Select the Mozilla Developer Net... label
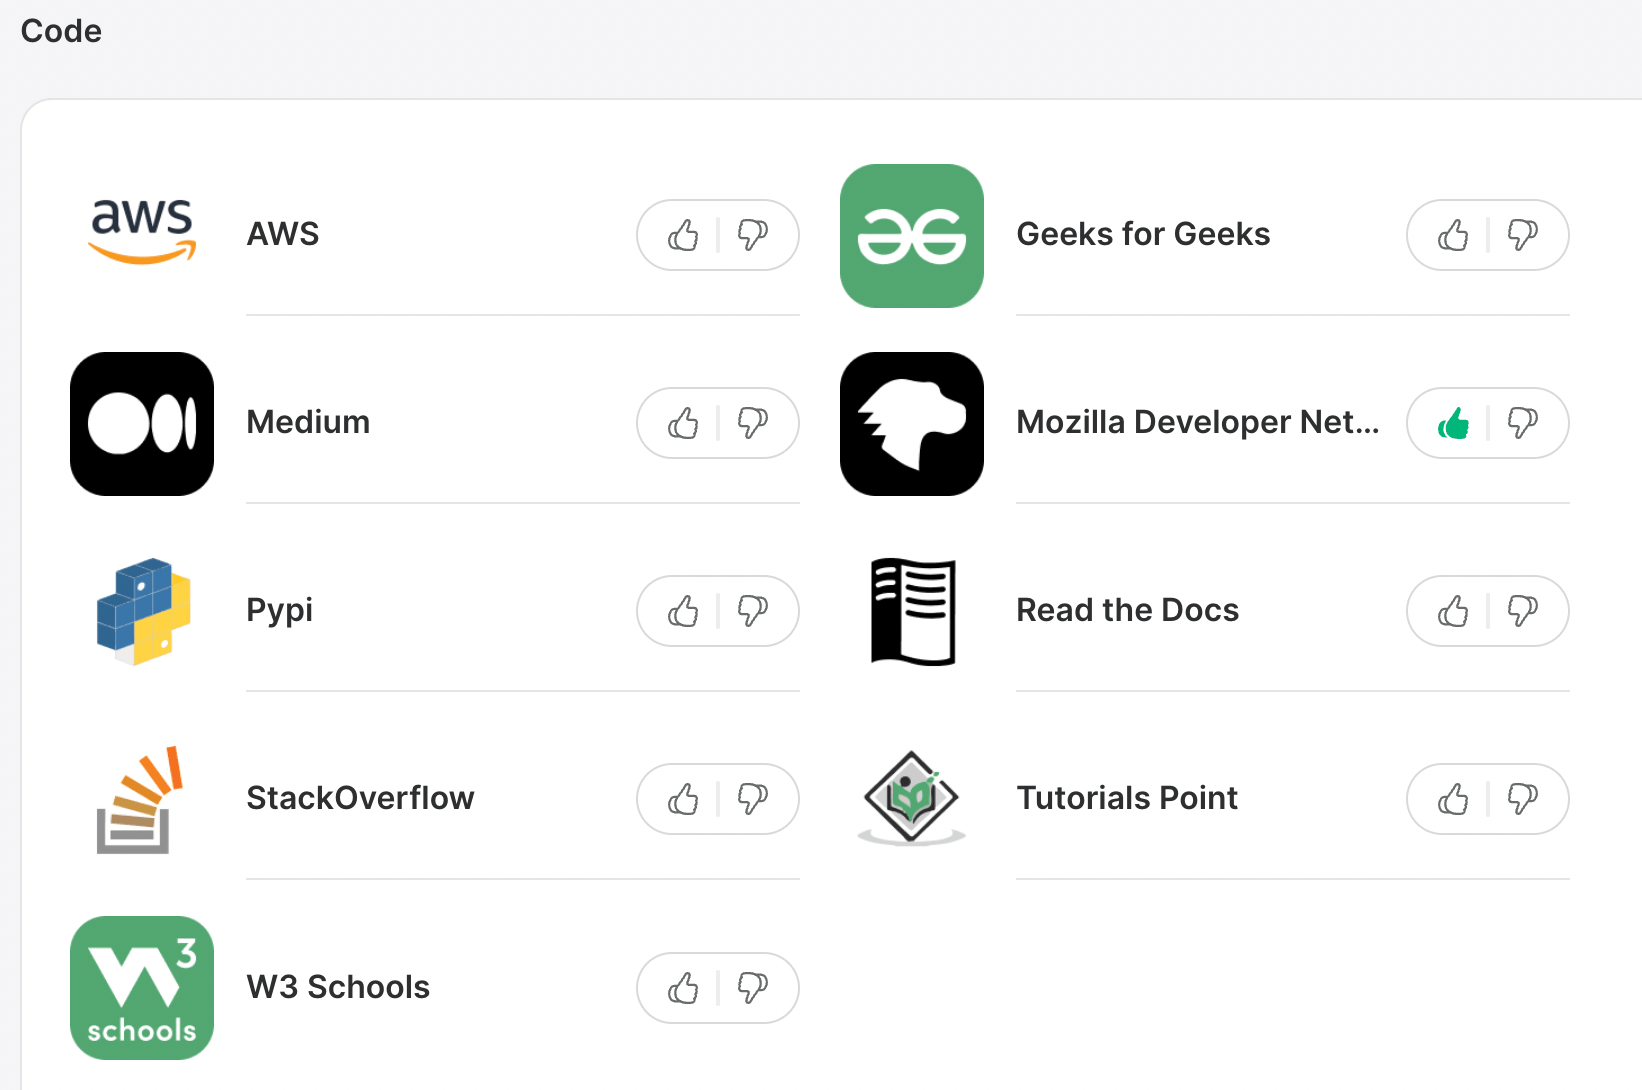This screenshot has width=1642, height=1090. coord(1198,422)
